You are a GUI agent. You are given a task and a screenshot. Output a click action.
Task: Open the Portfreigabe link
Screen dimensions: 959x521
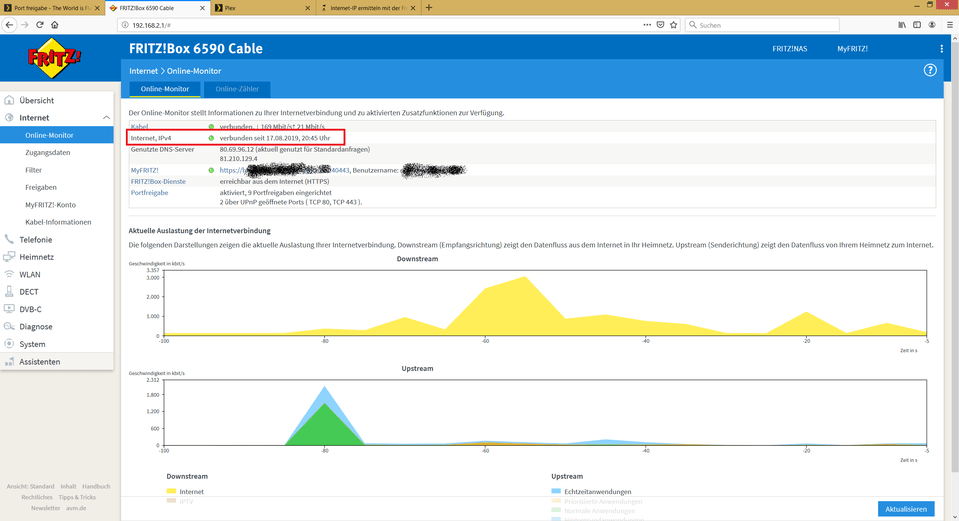pyautogui.click(x=149, y=193)
